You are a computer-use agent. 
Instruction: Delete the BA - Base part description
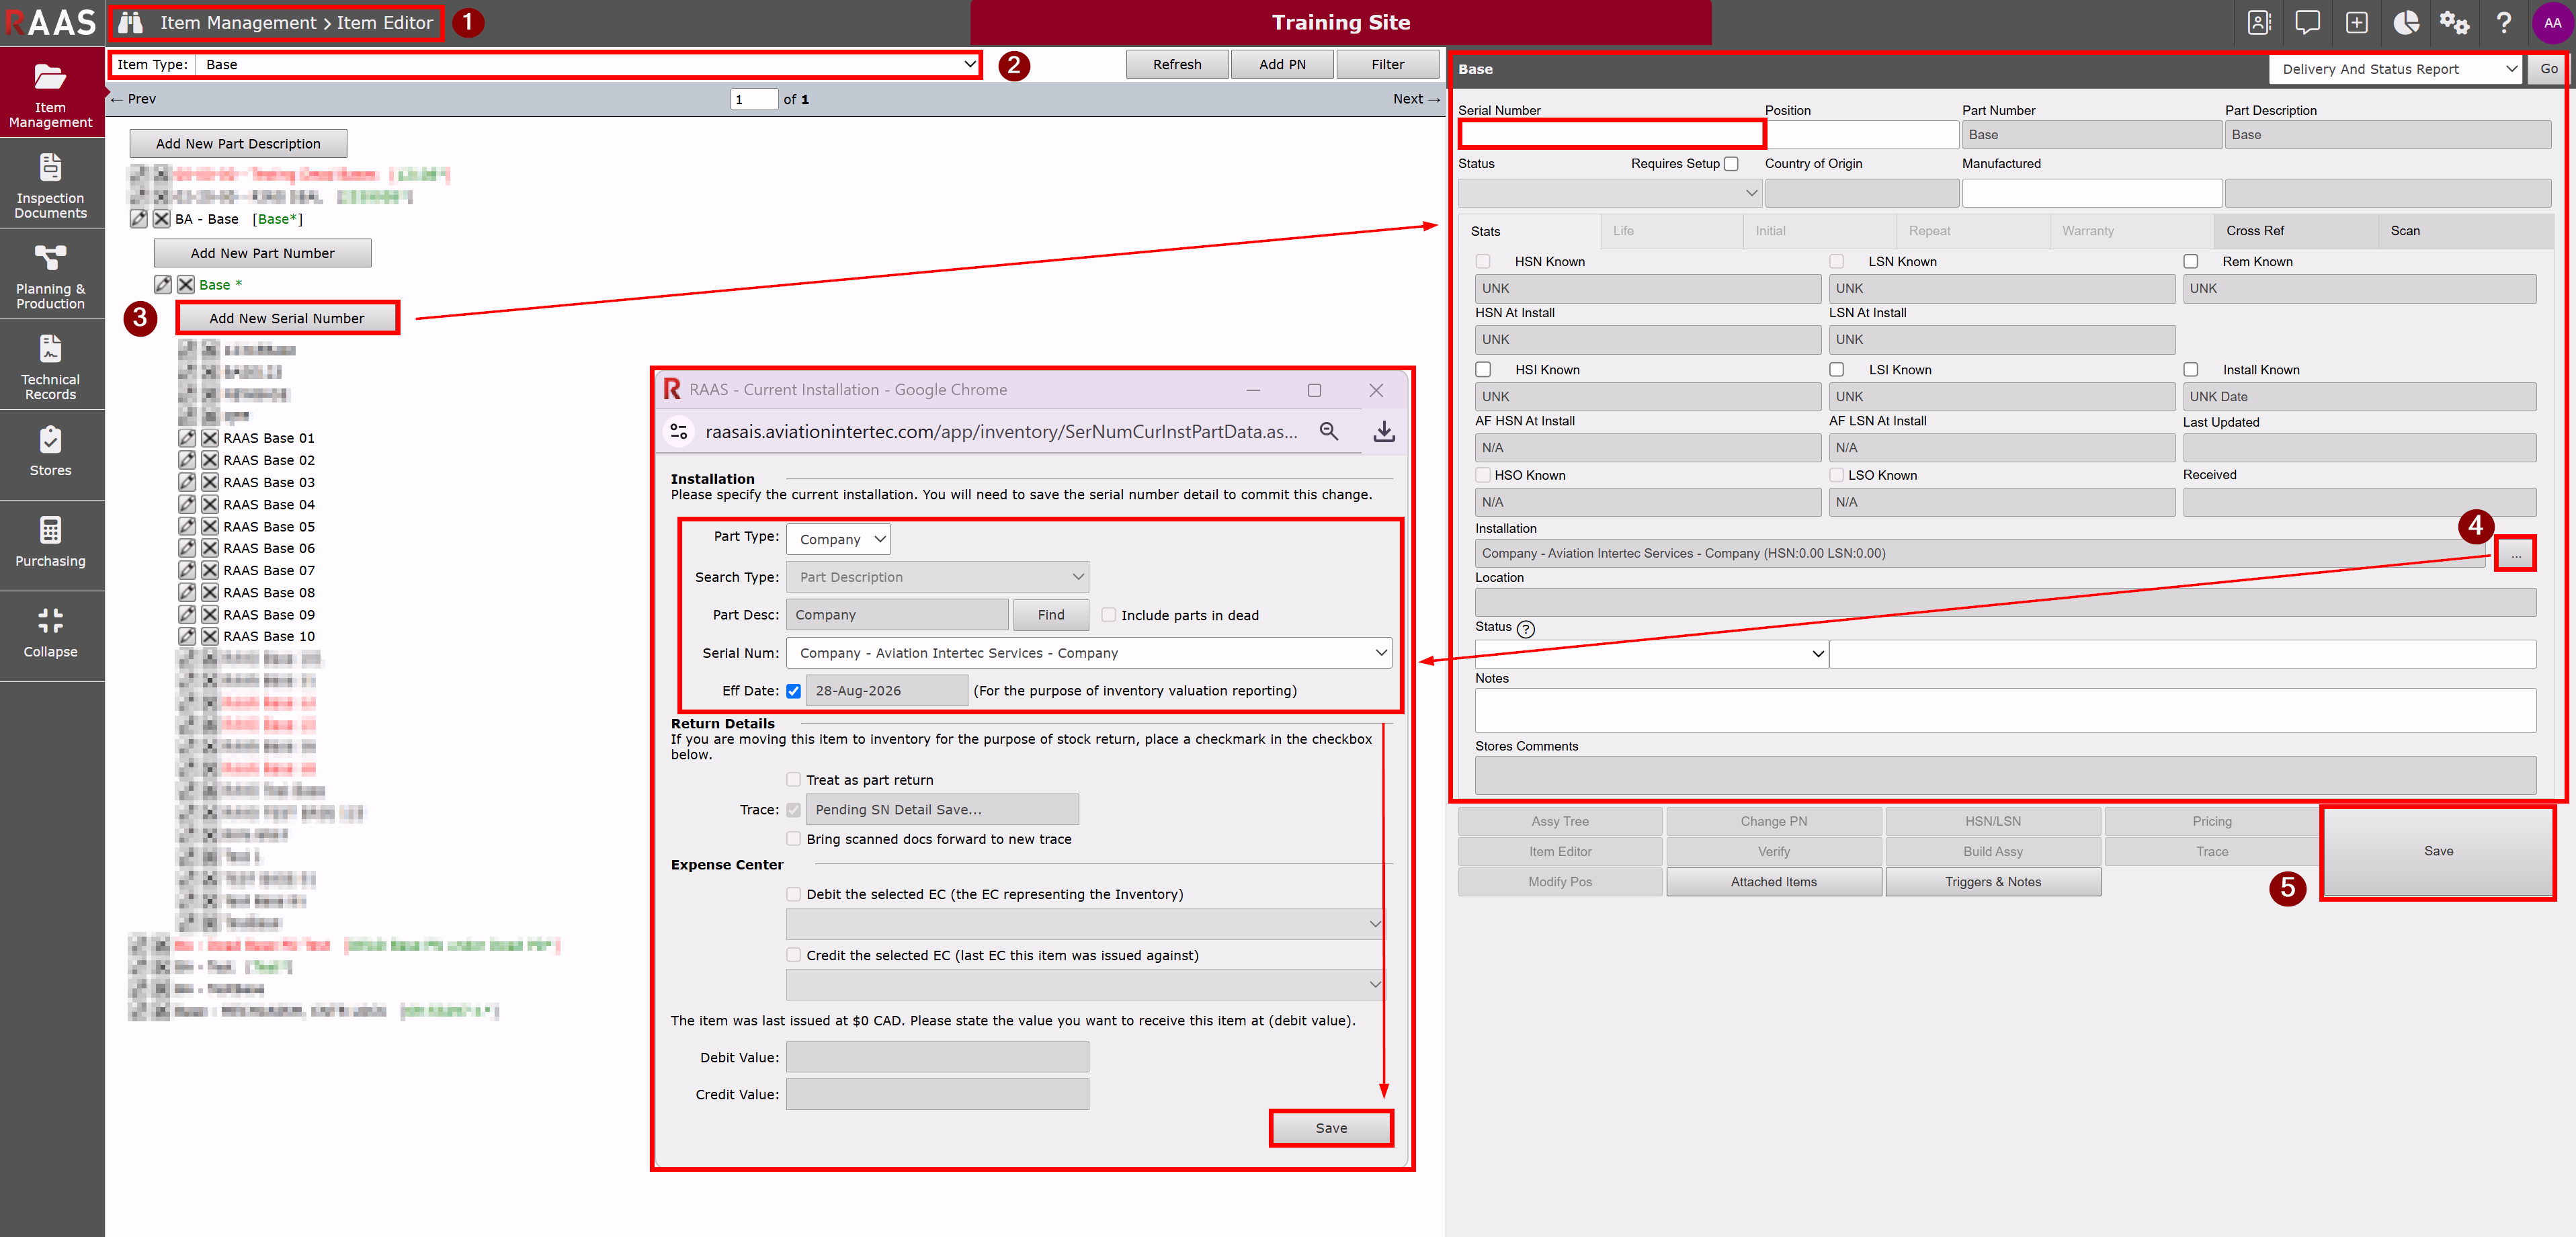pos(161,219)
